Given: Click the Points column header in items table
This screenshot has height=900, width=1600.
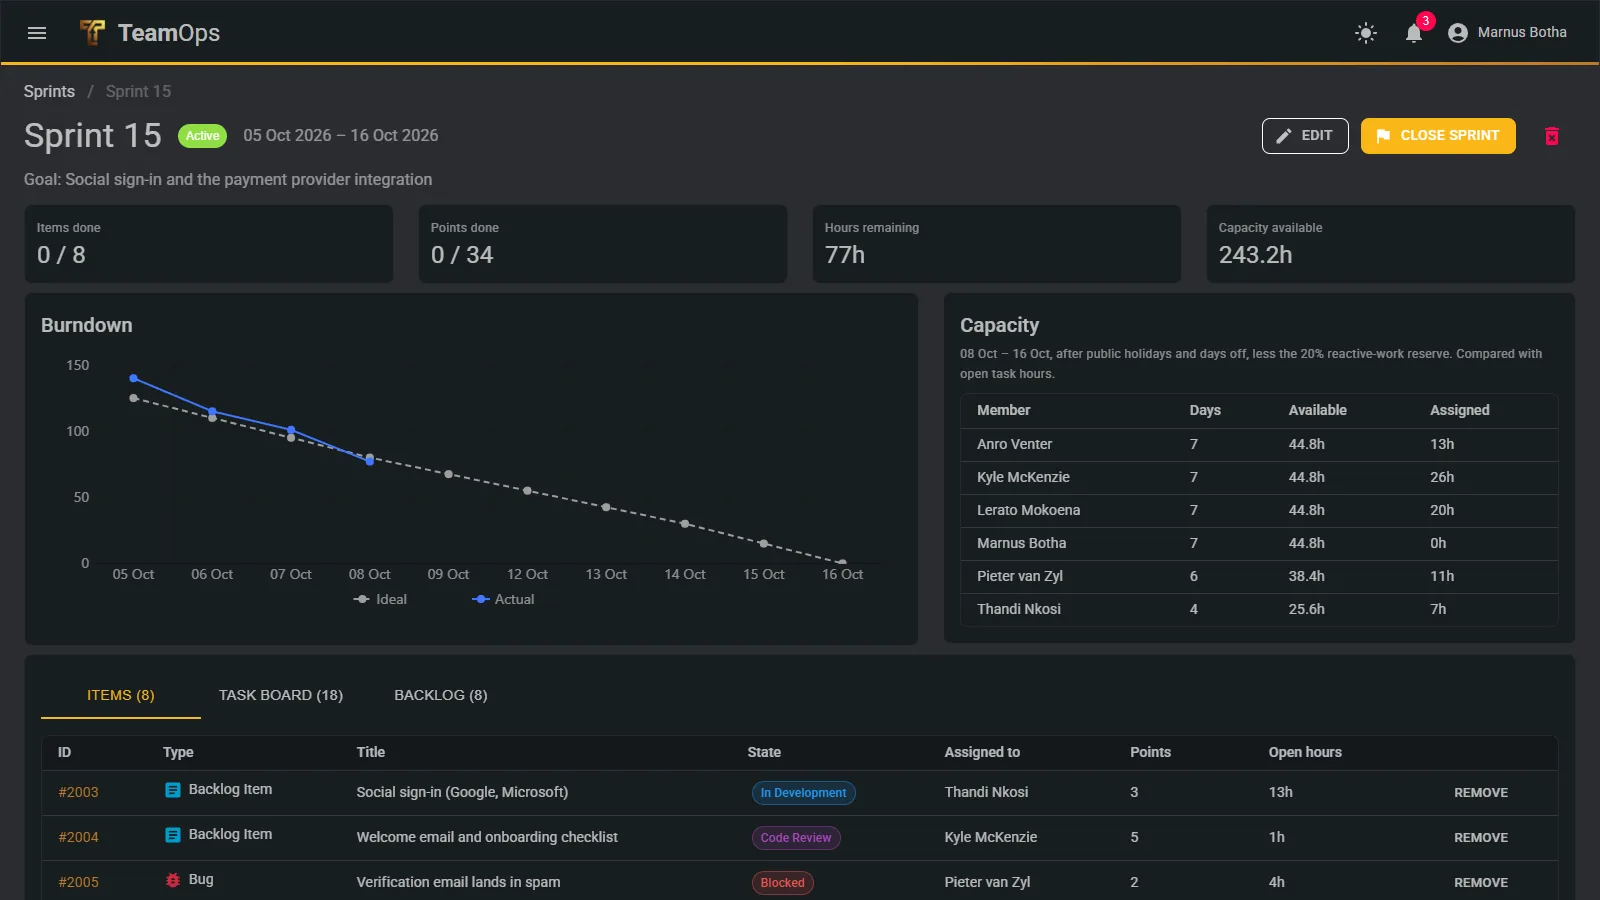Looking at the screenshot, I should tap(1150, 752).
